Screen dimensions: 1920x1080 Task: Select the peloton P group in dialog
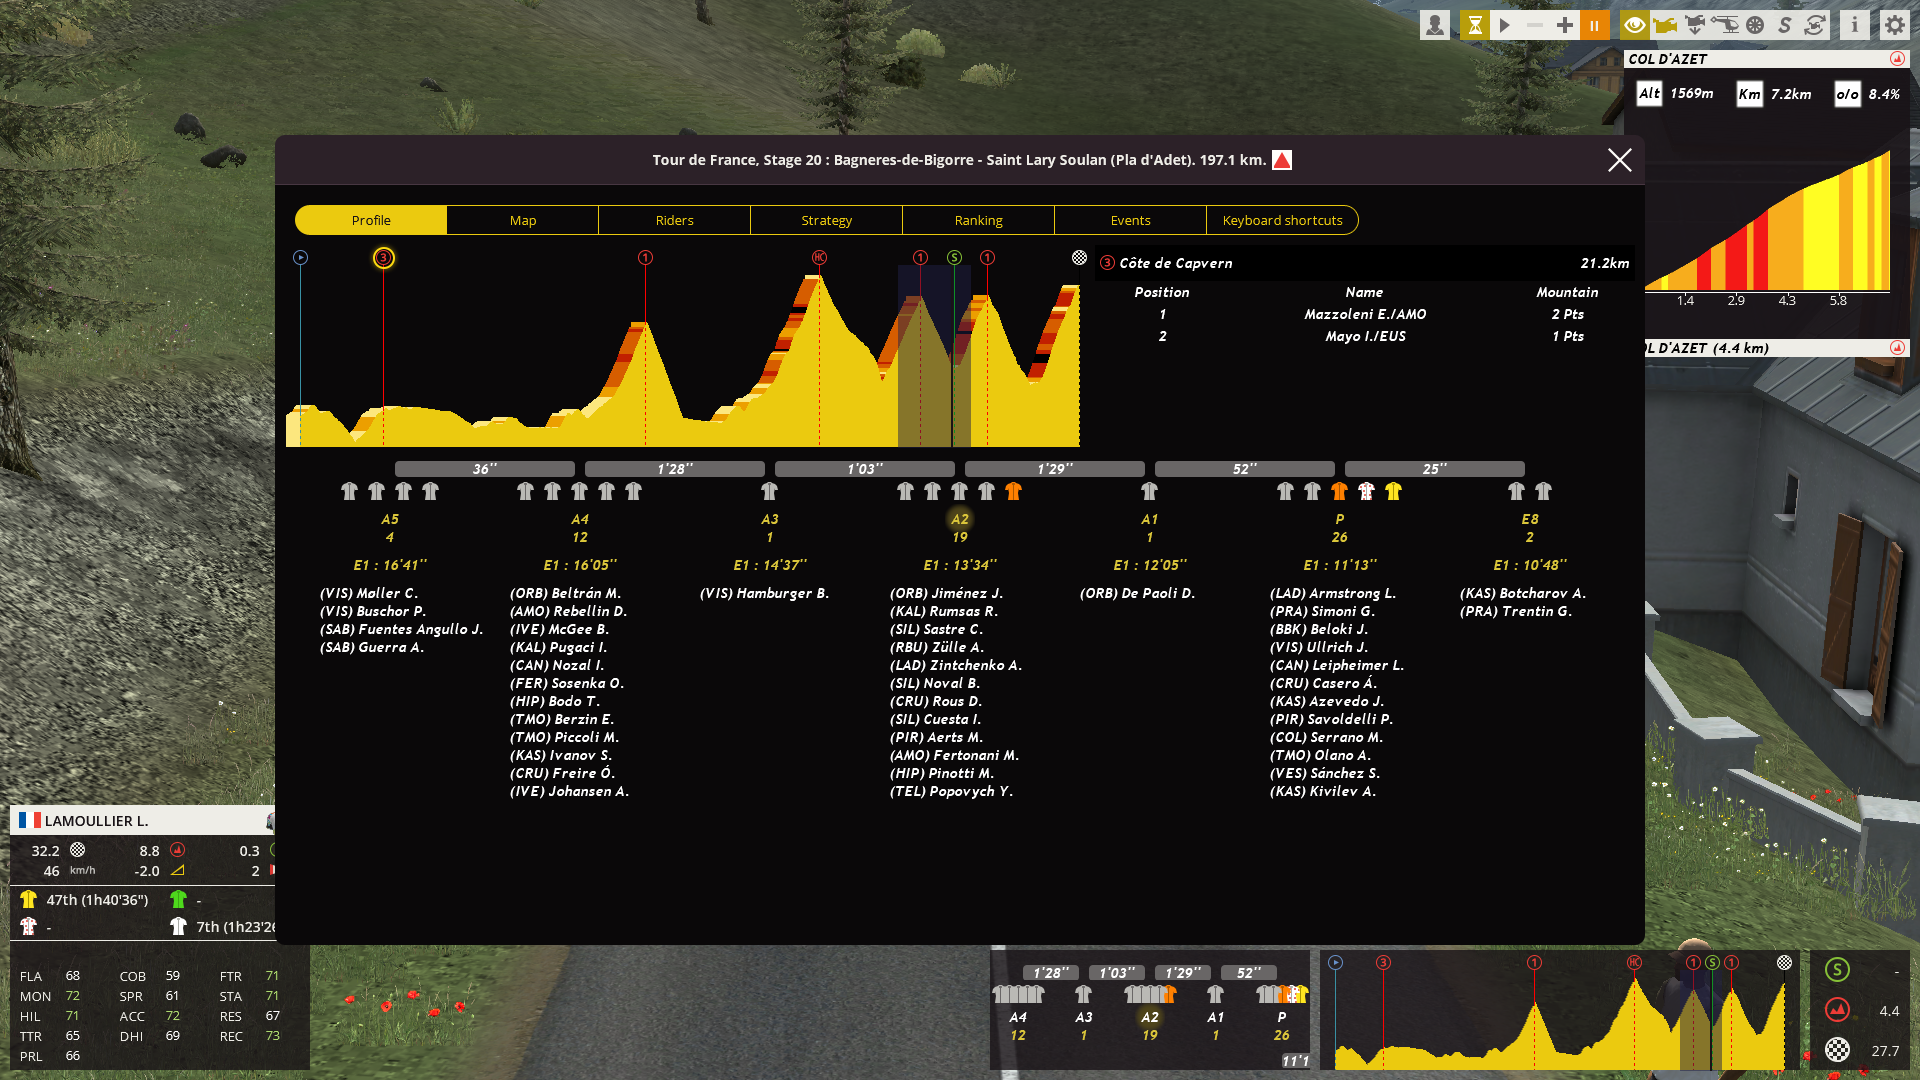tap(1340, 519)
